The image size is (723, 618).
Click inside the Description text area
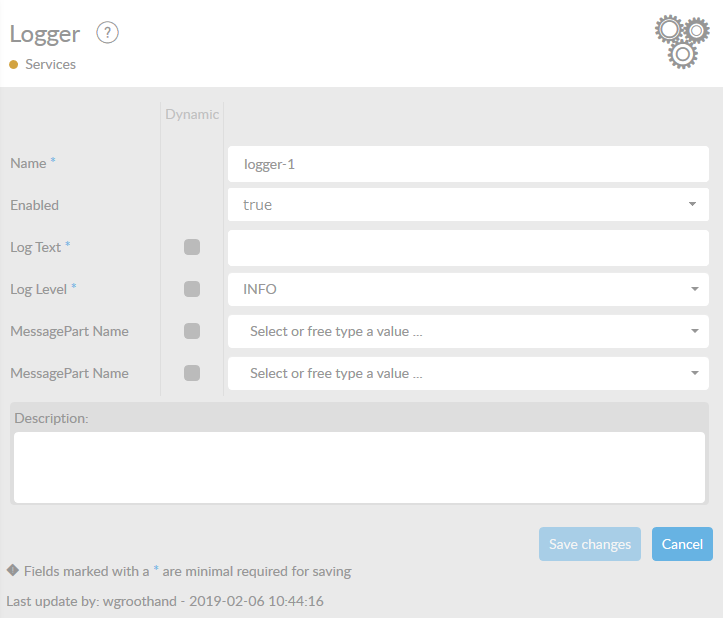358,466
